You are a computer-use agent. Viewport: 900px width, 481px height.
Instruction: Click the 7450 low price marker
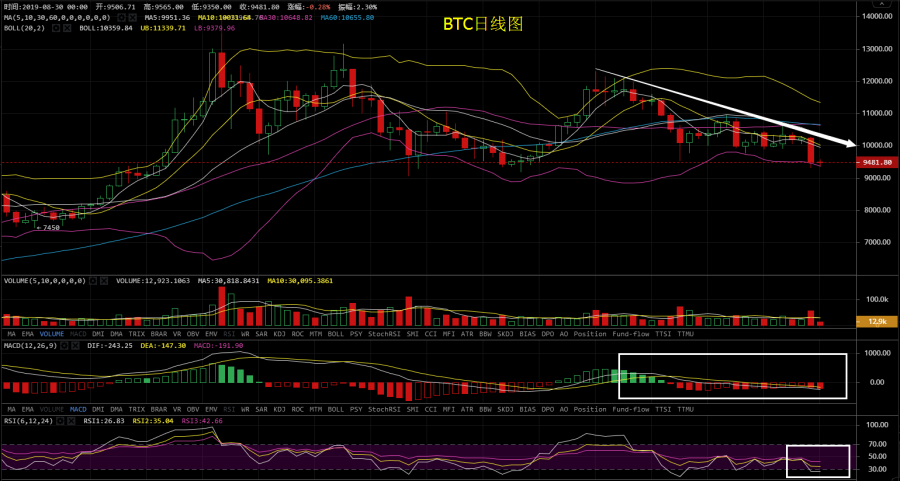click(48, 228)
